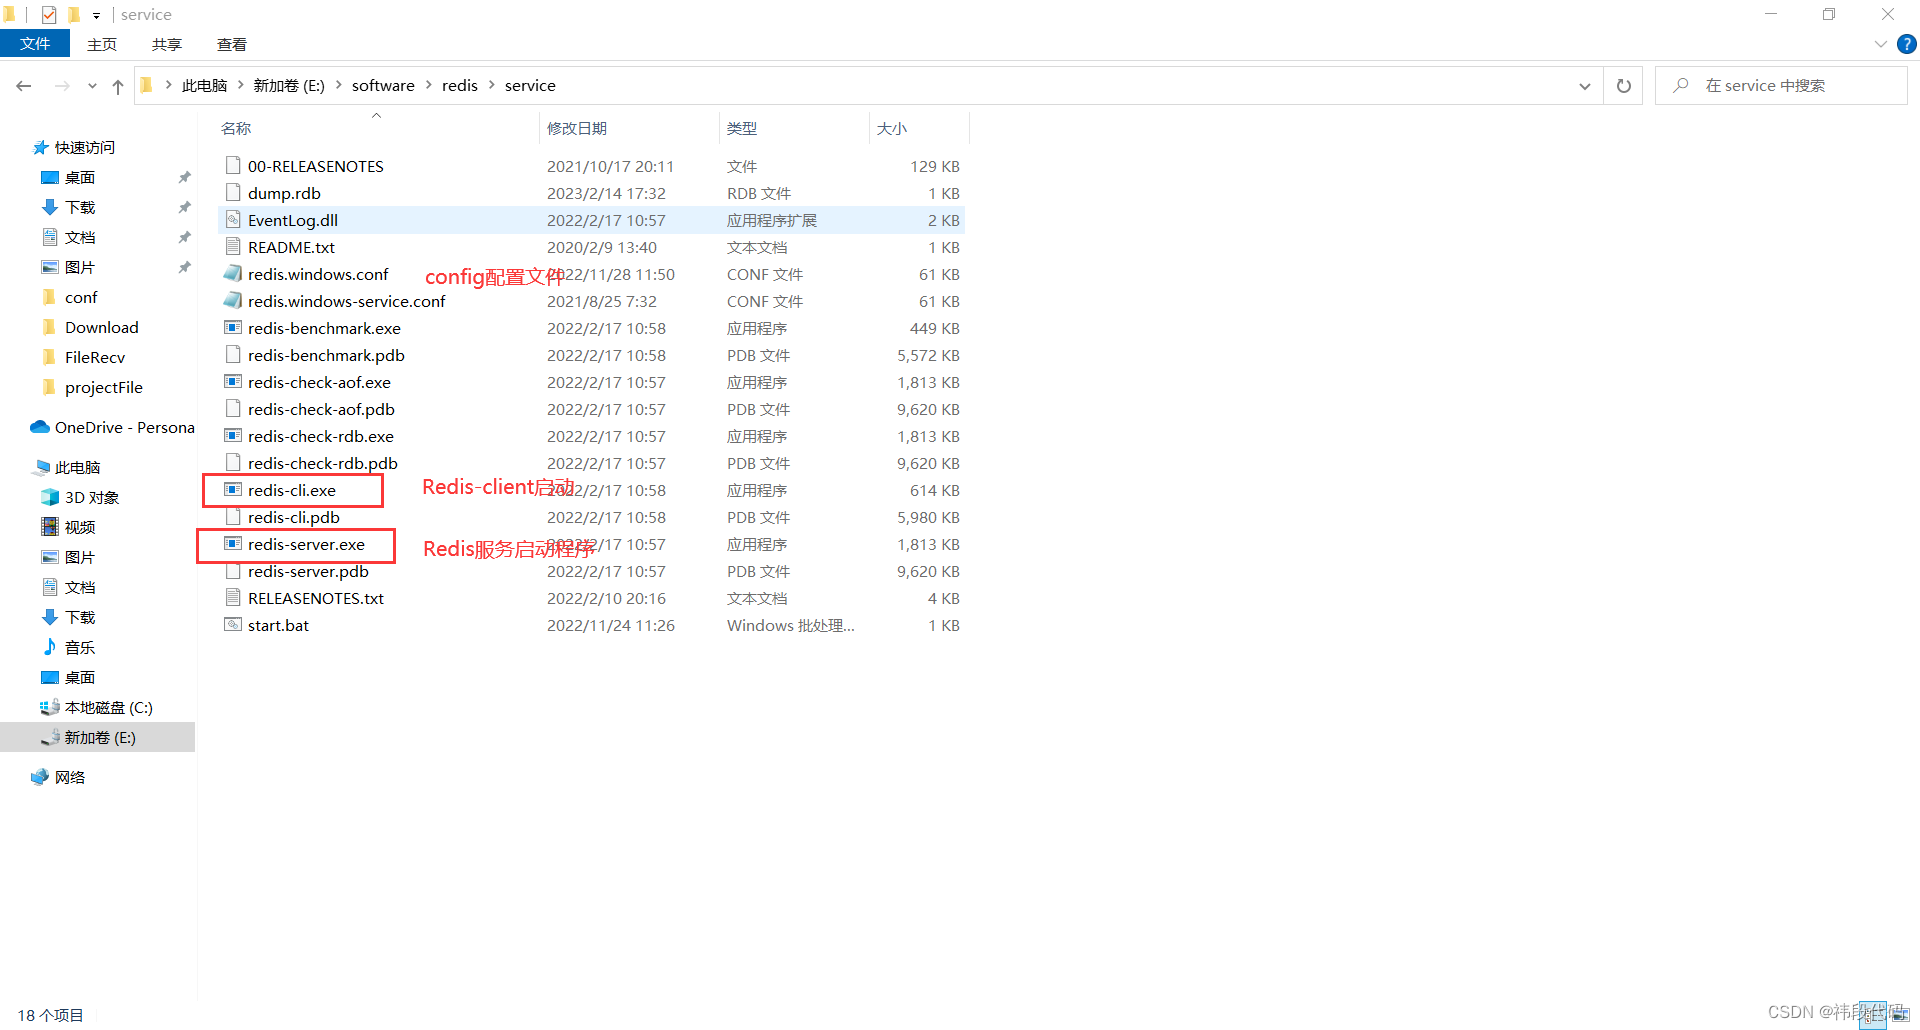
Task: Open 3D 对象 in the navigation pane
Action: tap(91, 497)
